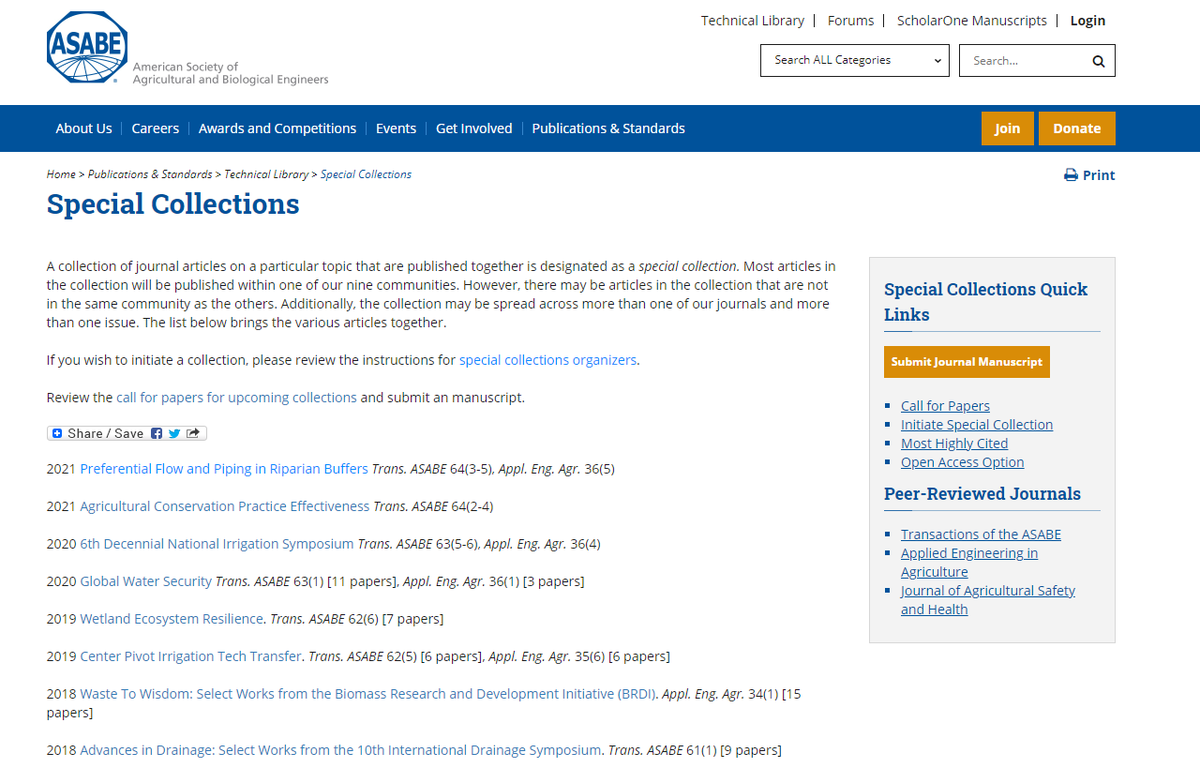Open Center Pivot Irrigation Tech Transfer
Image resolution: width=1200 pixels, height=768 pixels.
191,656
